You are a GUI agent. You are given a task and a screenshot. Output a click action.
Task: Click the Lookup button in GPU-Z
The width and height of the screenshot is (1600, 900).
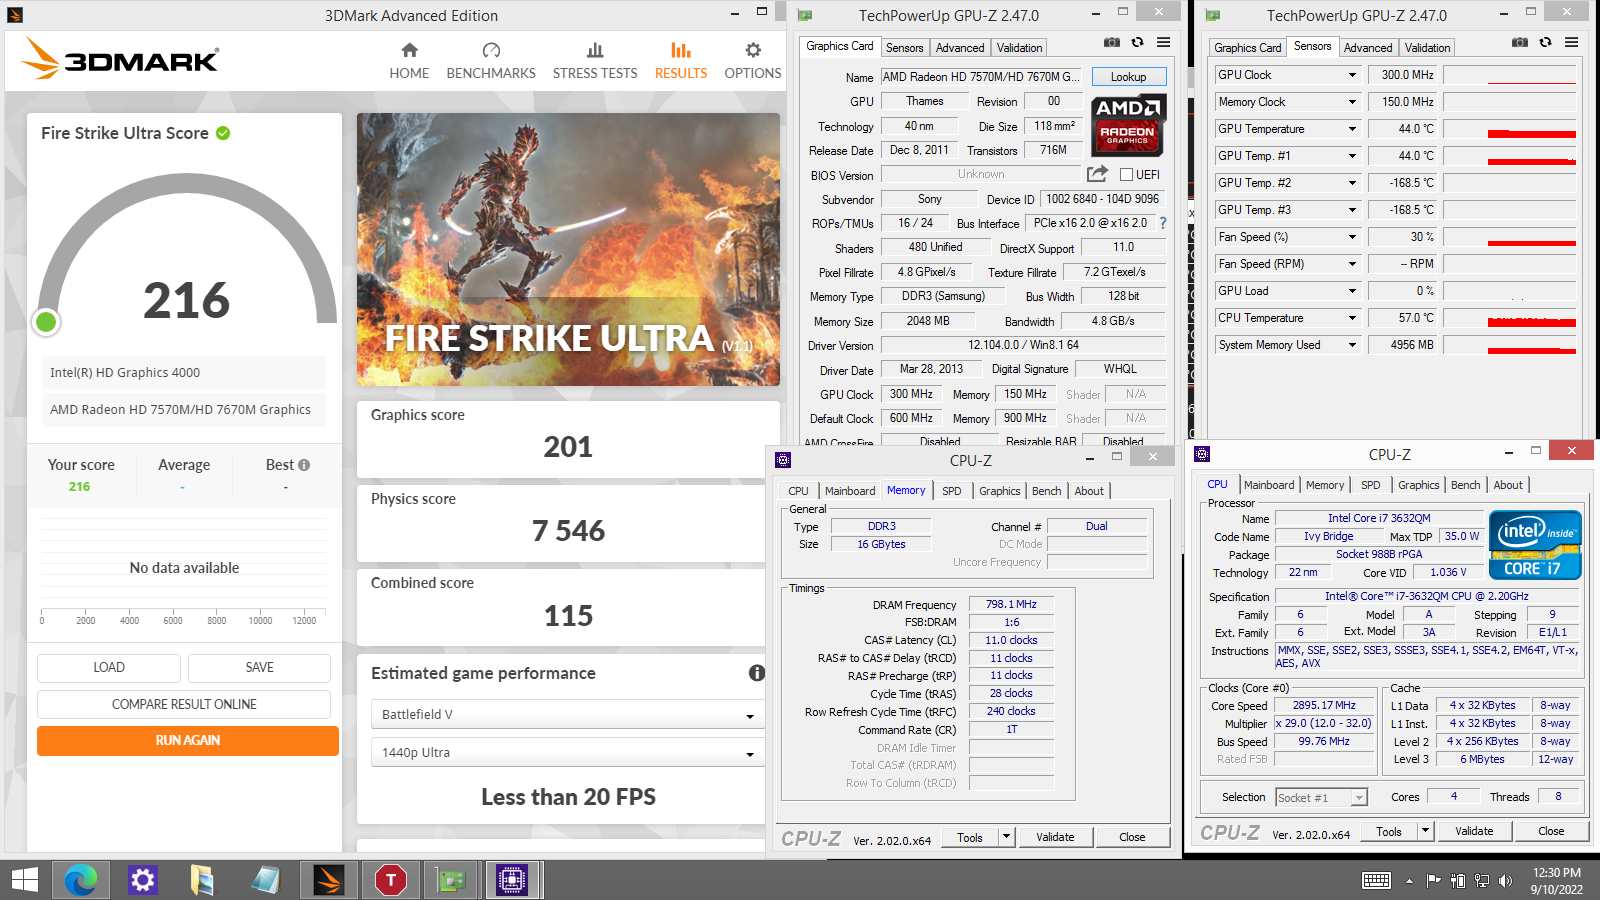[x=1129, y=77]
